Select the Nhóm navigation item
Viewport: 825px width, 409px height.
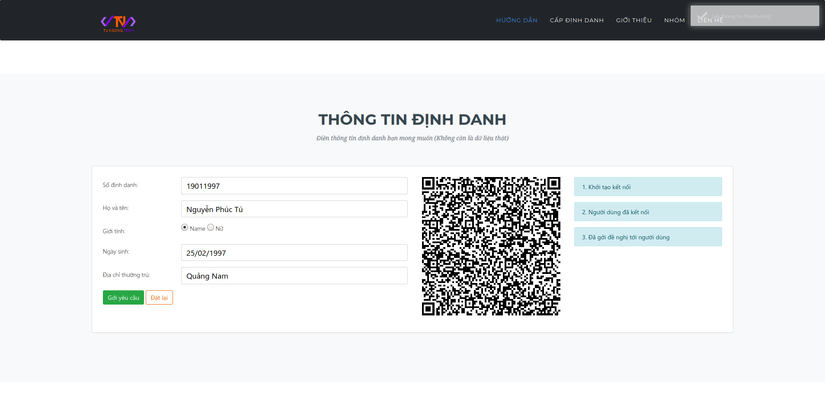coord(675,21)
